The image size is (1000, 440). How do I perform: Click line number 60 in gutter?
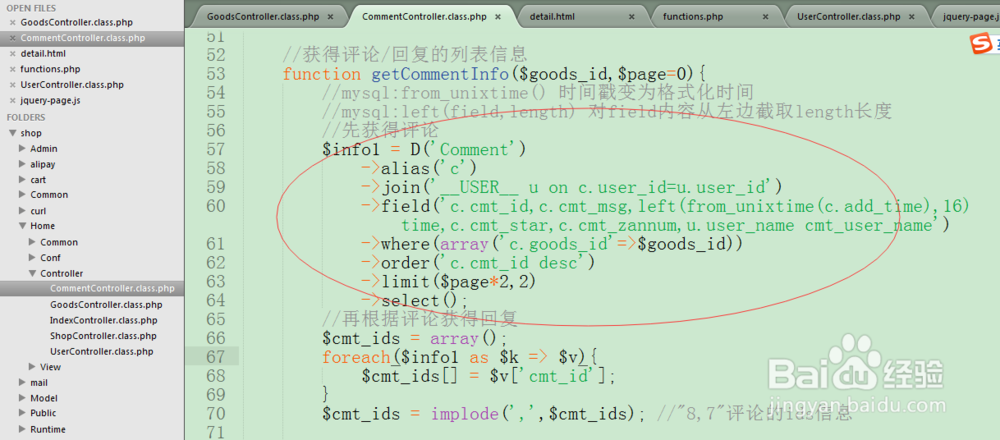[x=216, y=206]
